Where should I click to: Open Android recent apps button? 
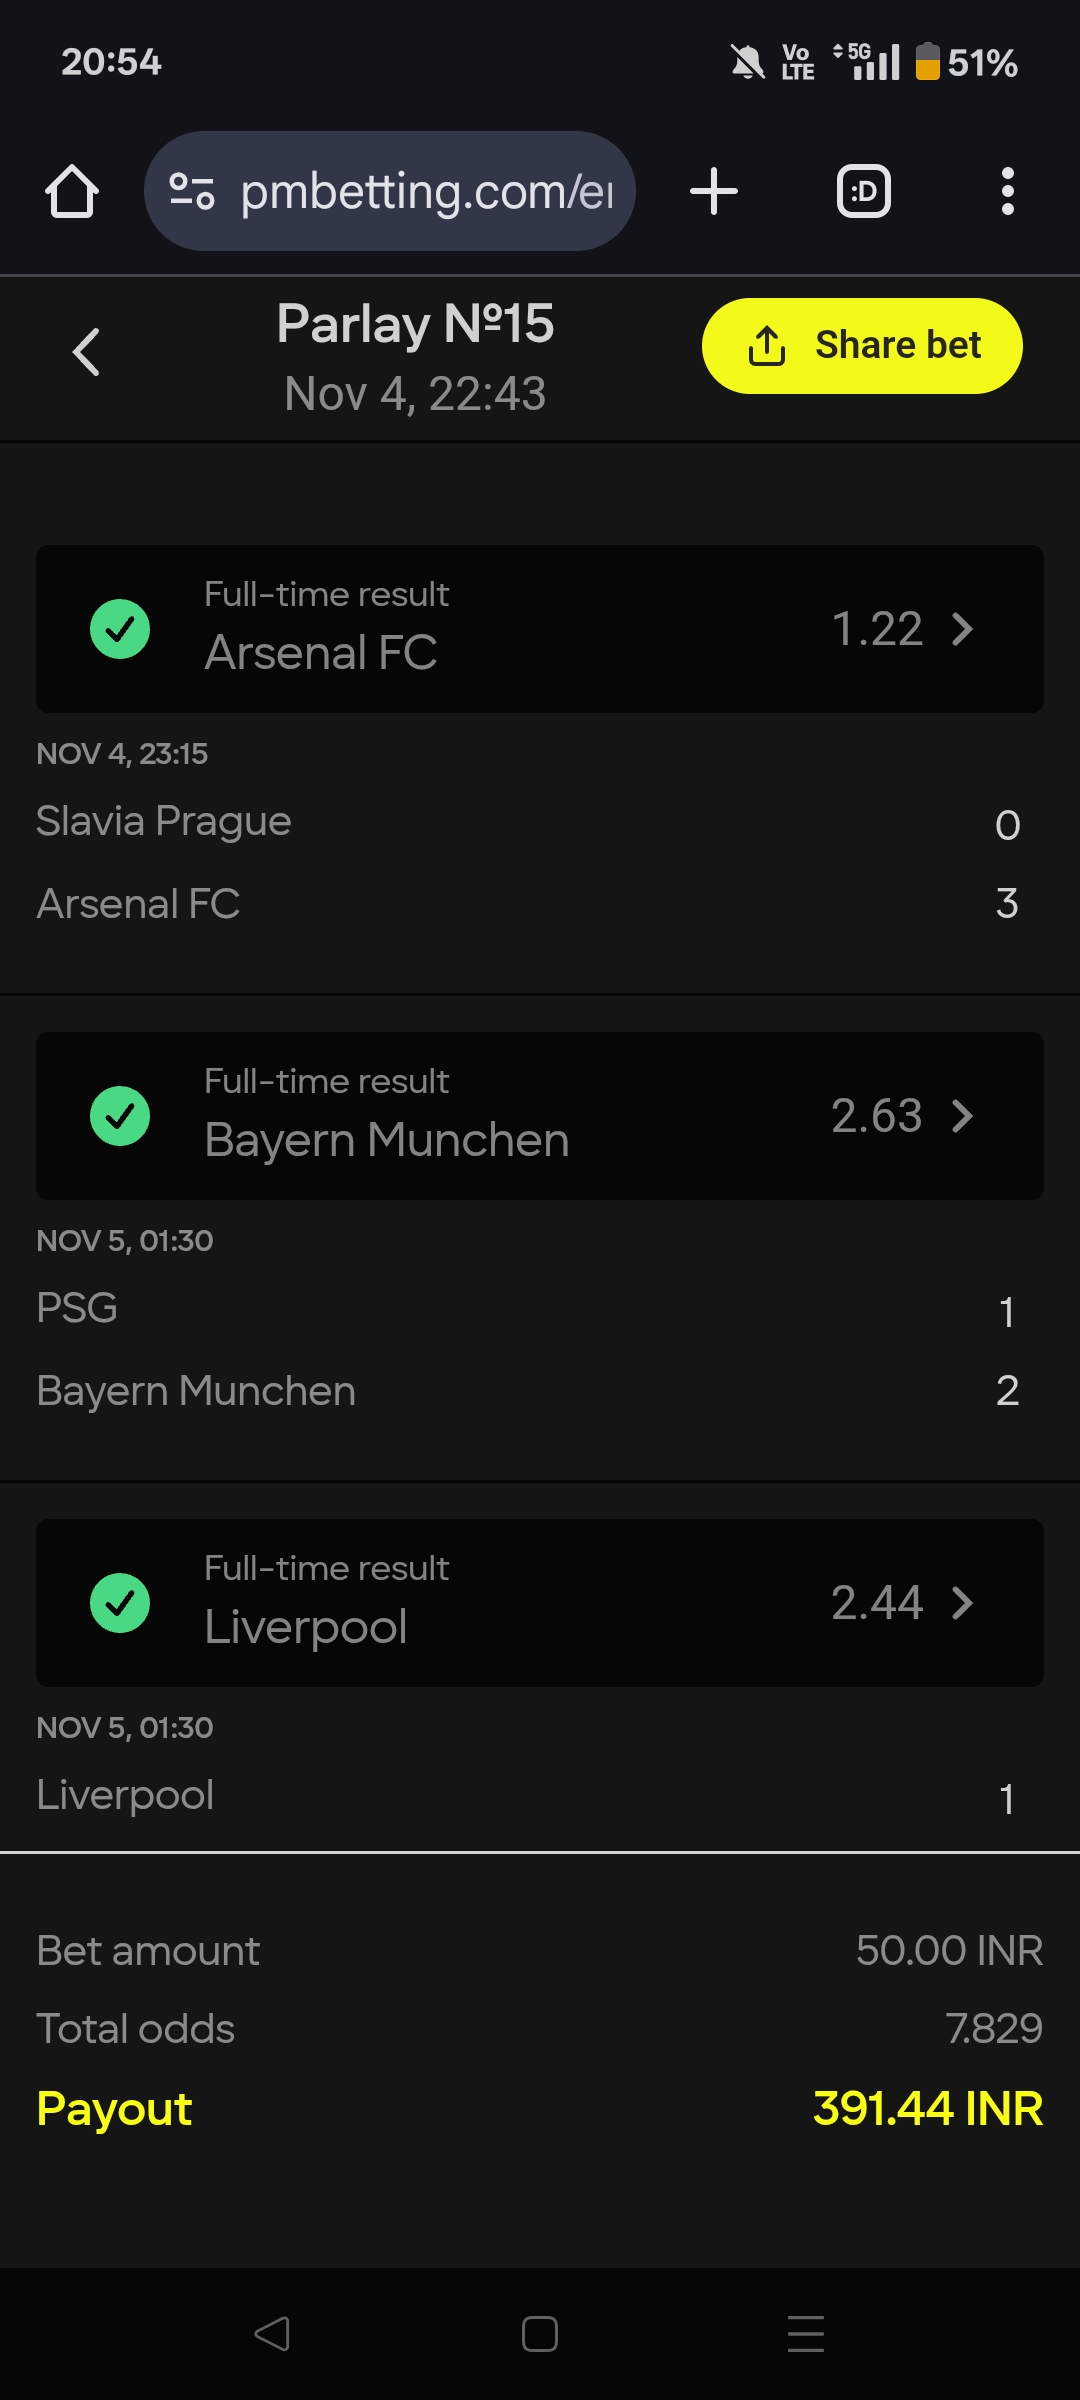(806, 2334)
